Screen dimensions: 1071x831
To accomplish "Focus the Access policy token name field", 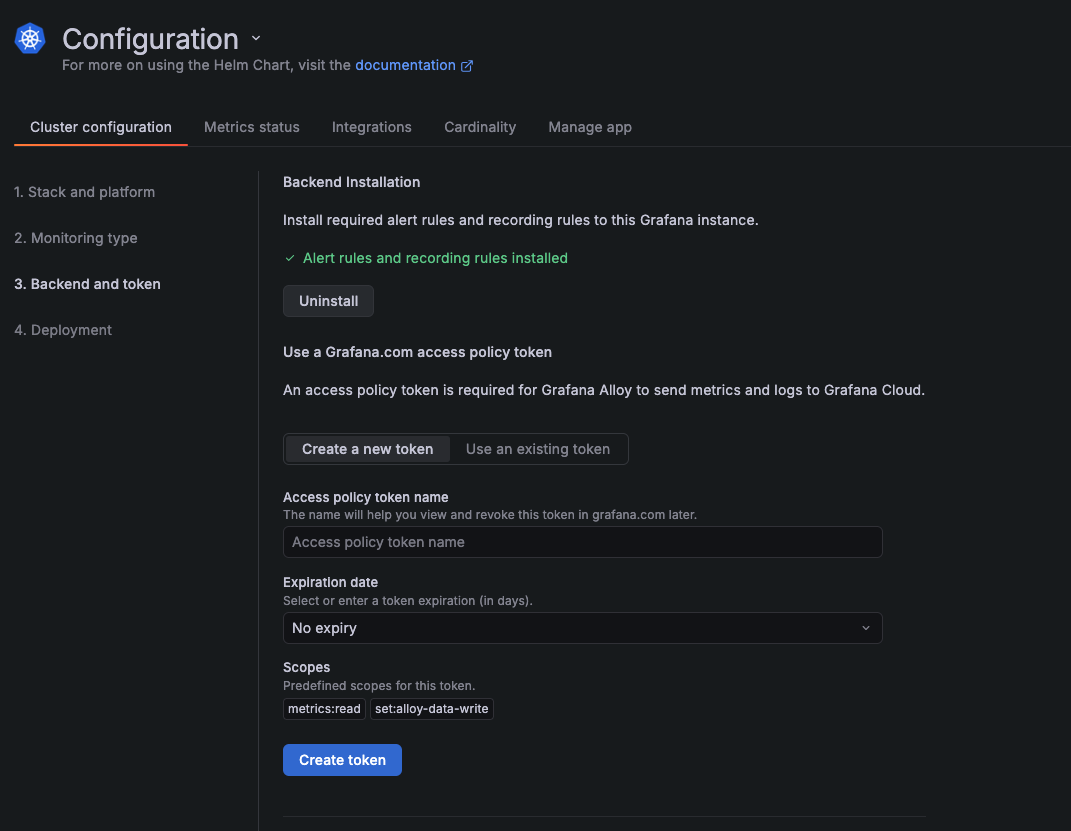I will coord(582,542).
